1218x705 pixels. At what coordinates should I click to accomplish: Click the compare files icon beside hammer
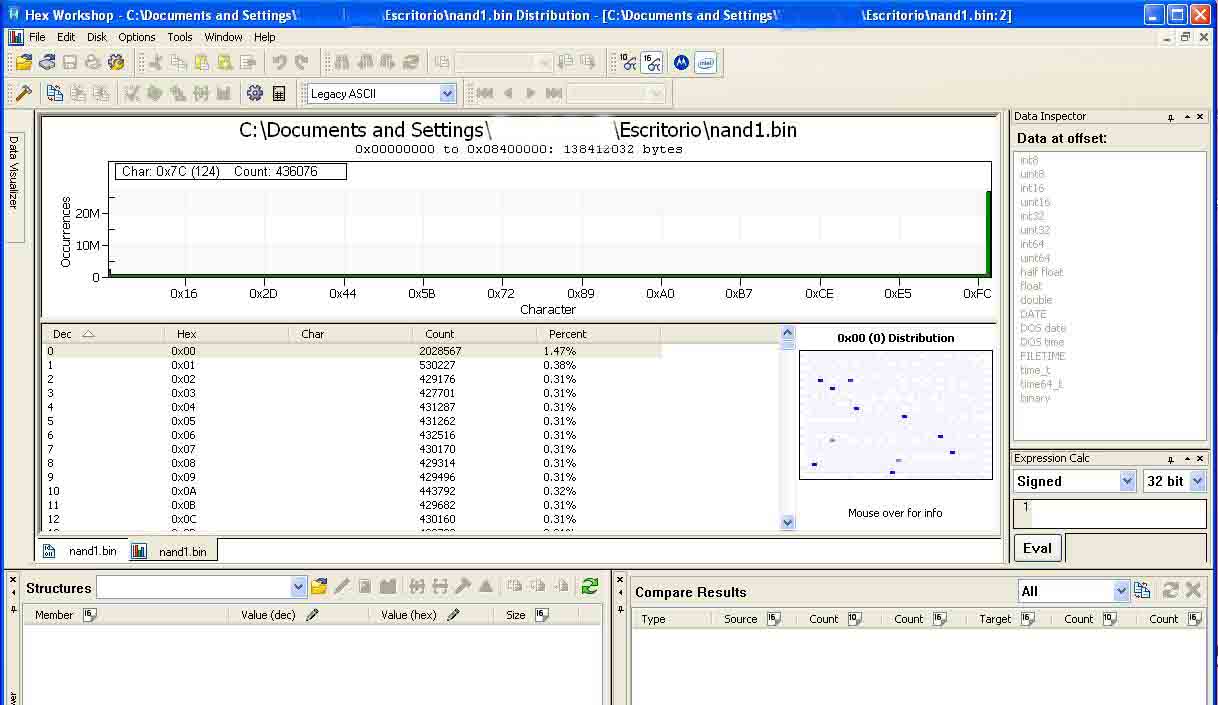[x=55, y=93]
